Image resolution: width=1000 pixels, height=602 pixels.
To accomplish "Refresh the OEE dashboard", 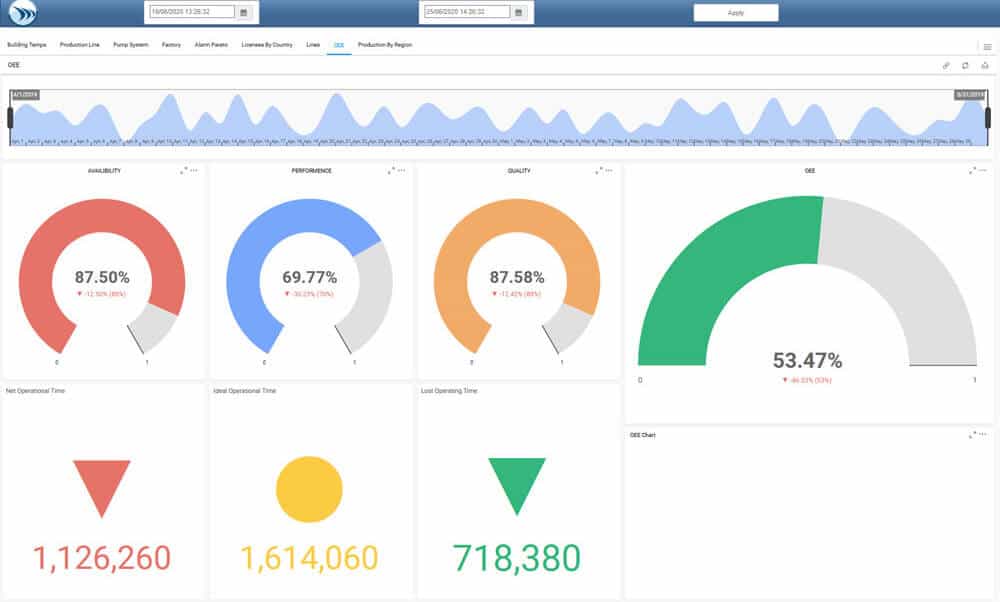I will coord(965,65).
